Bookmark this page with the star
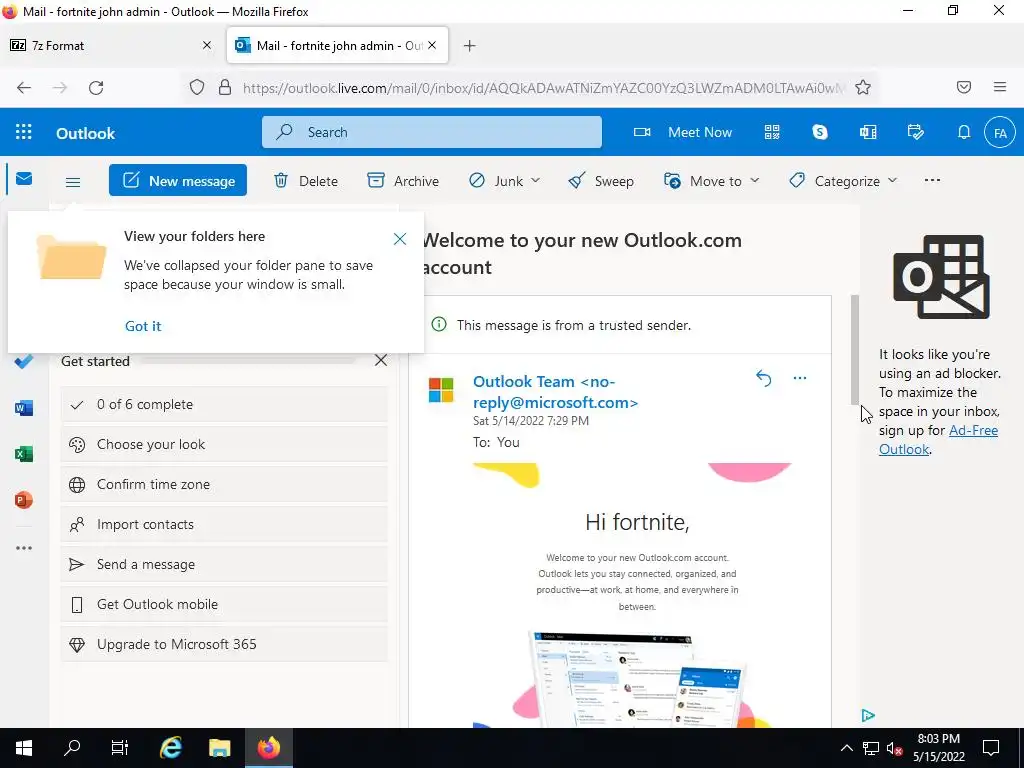Screen dimensions: 1024x768 point(863,88)
